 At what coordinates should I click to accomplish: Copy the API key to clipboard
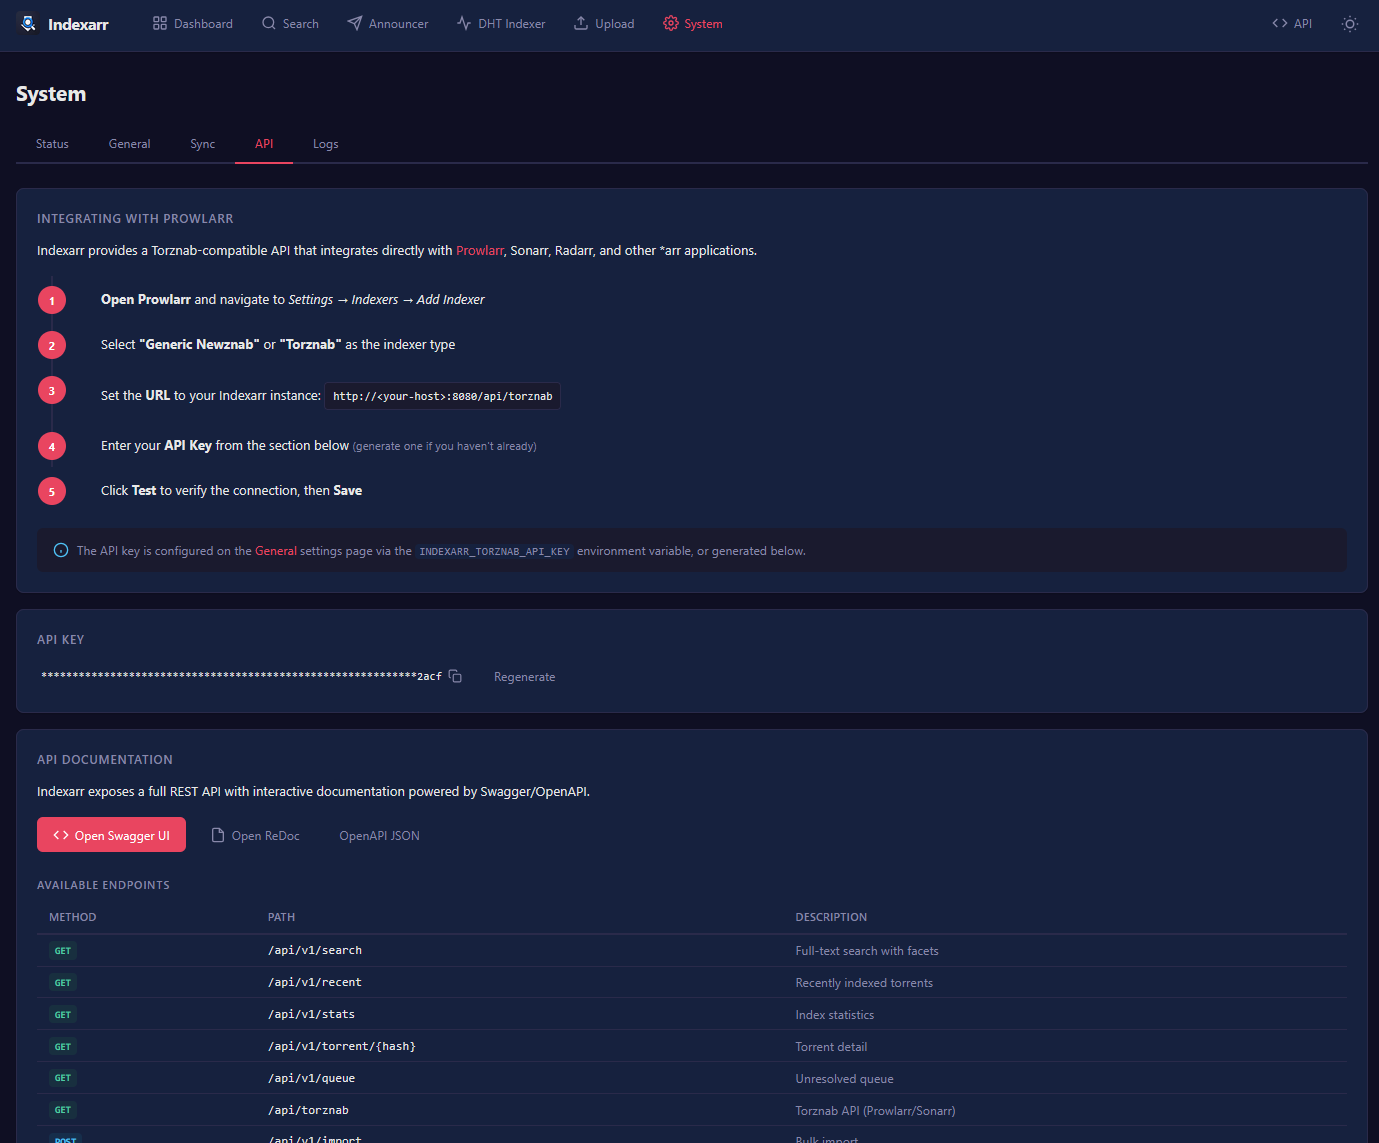[455, 677]
